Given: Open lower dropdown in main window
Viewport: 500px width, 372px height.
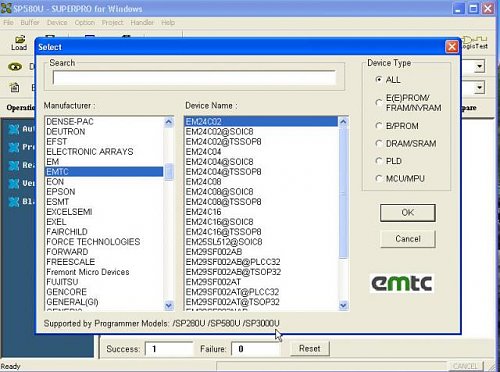Looking at the screenshot, I should tap(479, 88).
